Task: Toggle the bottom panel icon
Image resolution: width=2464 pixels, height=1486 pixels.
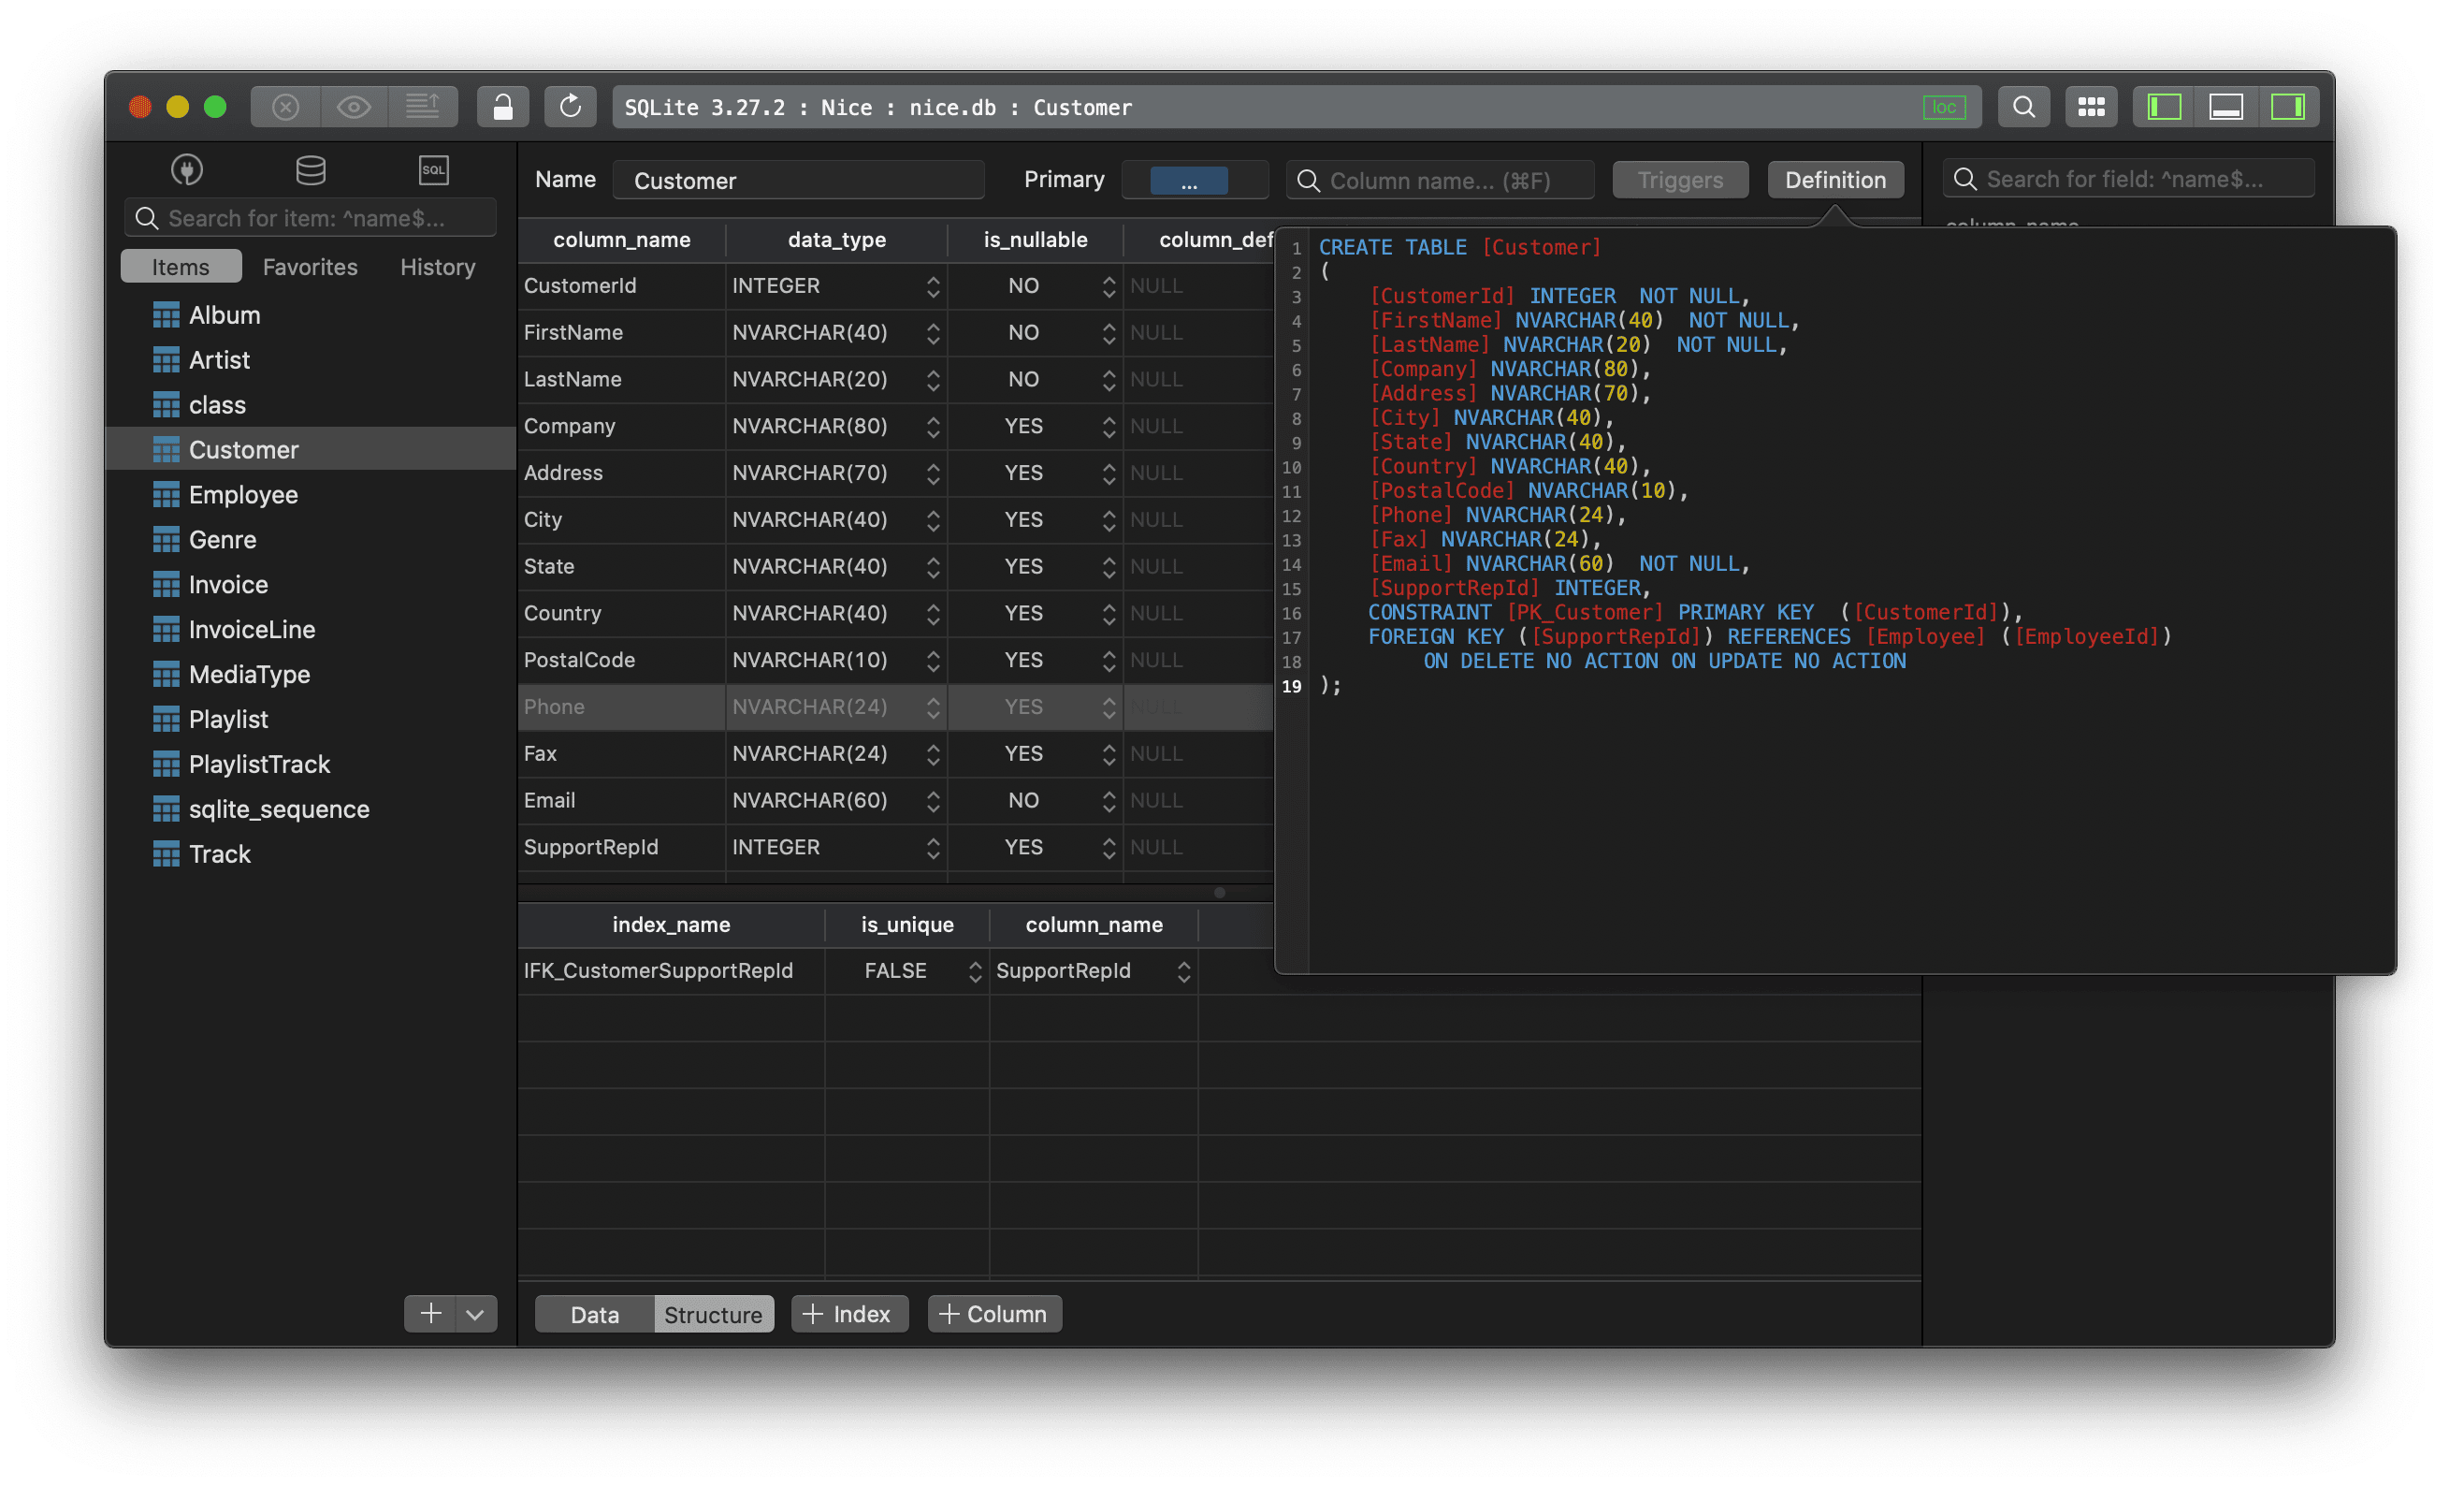Action: pos(2226,106)
